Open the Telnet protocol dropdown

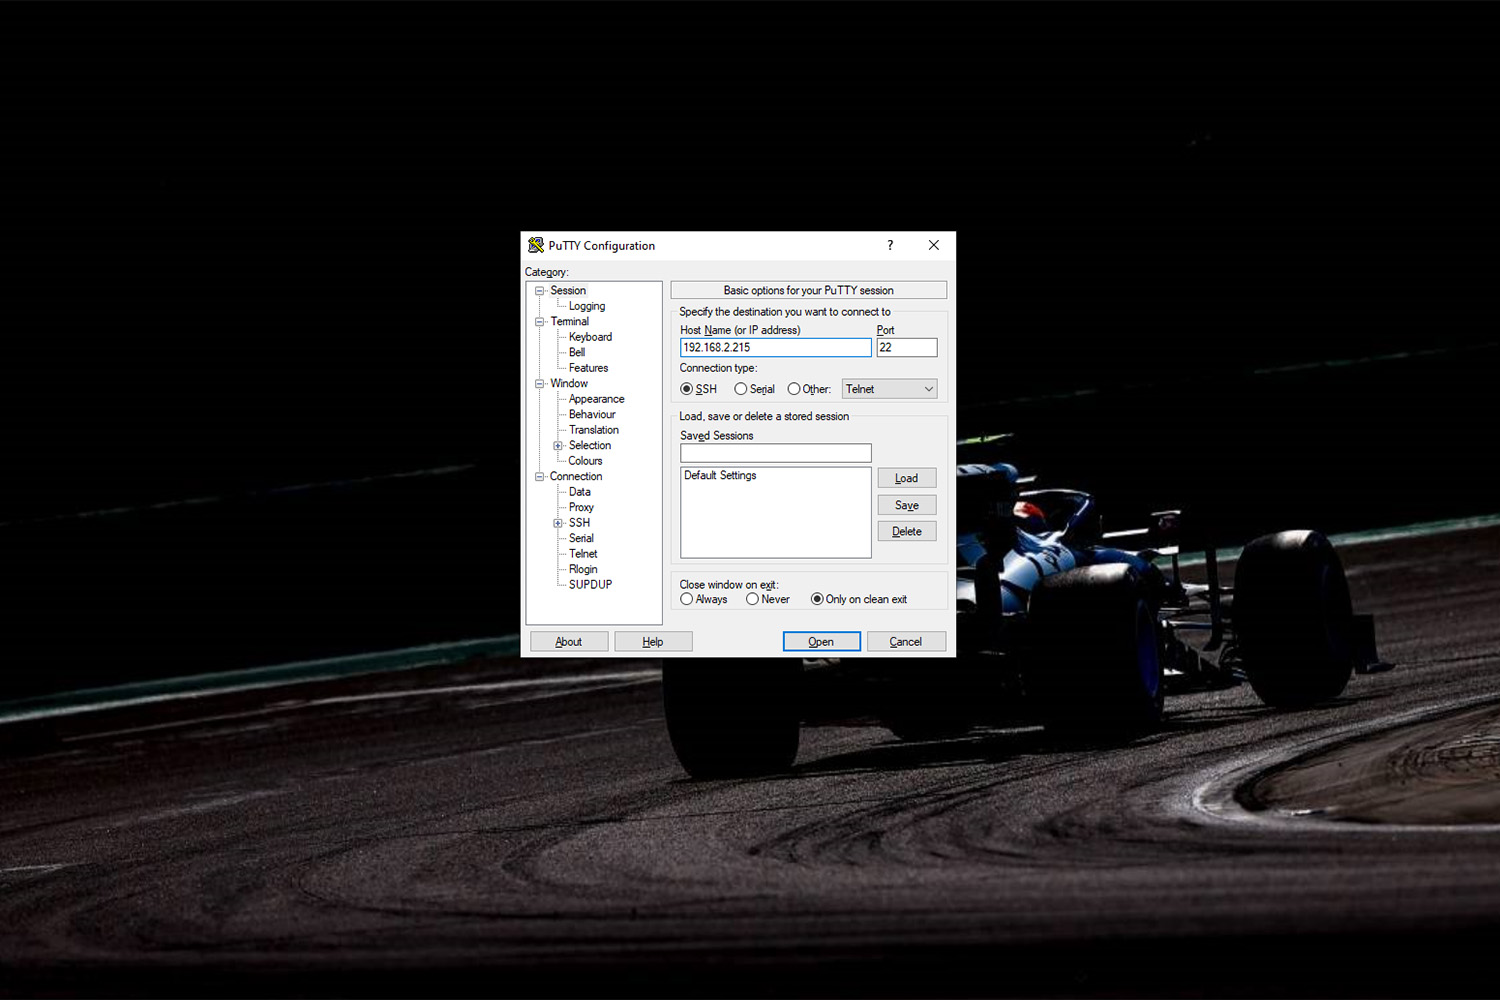[889, 389]
